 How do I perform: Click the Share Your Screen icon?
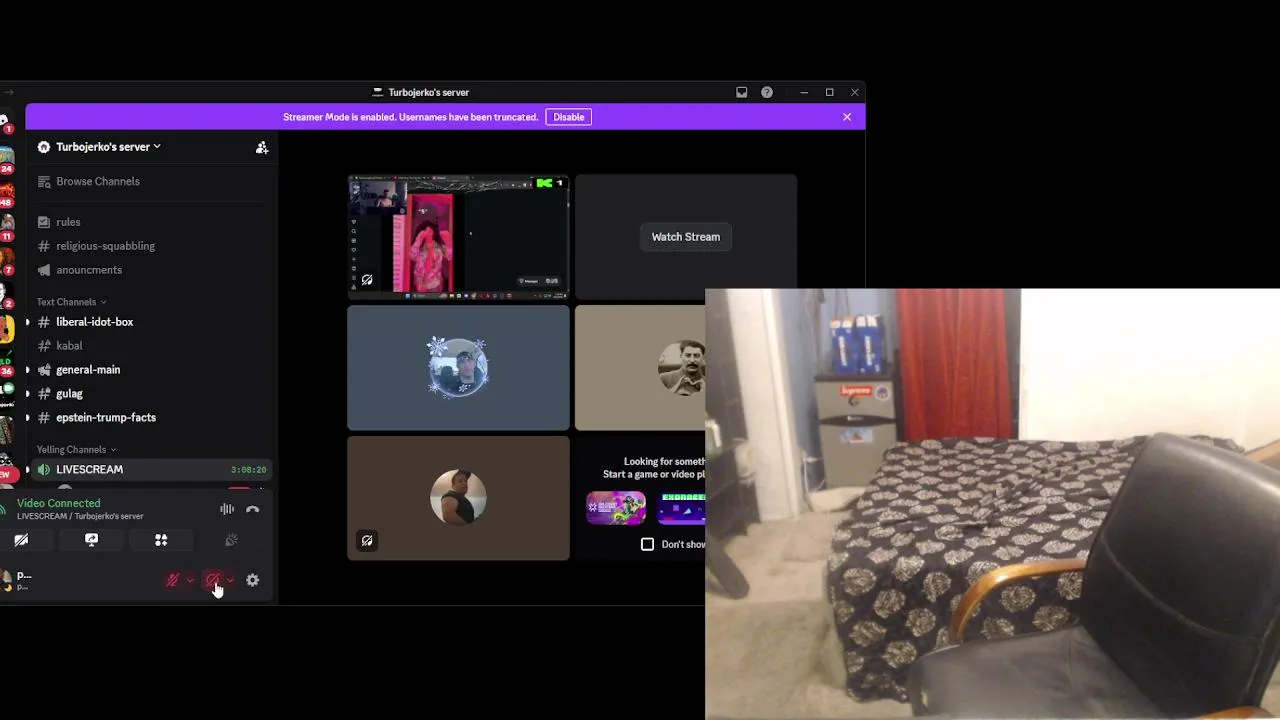[x=91, y=540]
